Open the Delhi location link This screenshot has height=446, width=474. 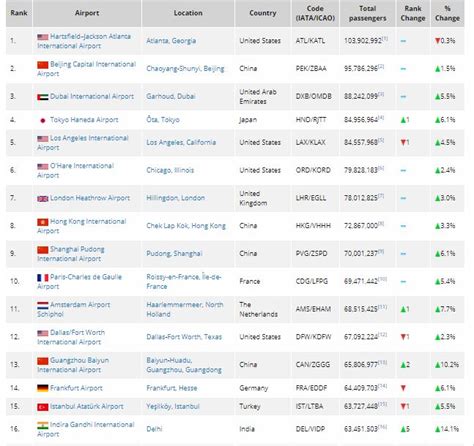[154, 429]
